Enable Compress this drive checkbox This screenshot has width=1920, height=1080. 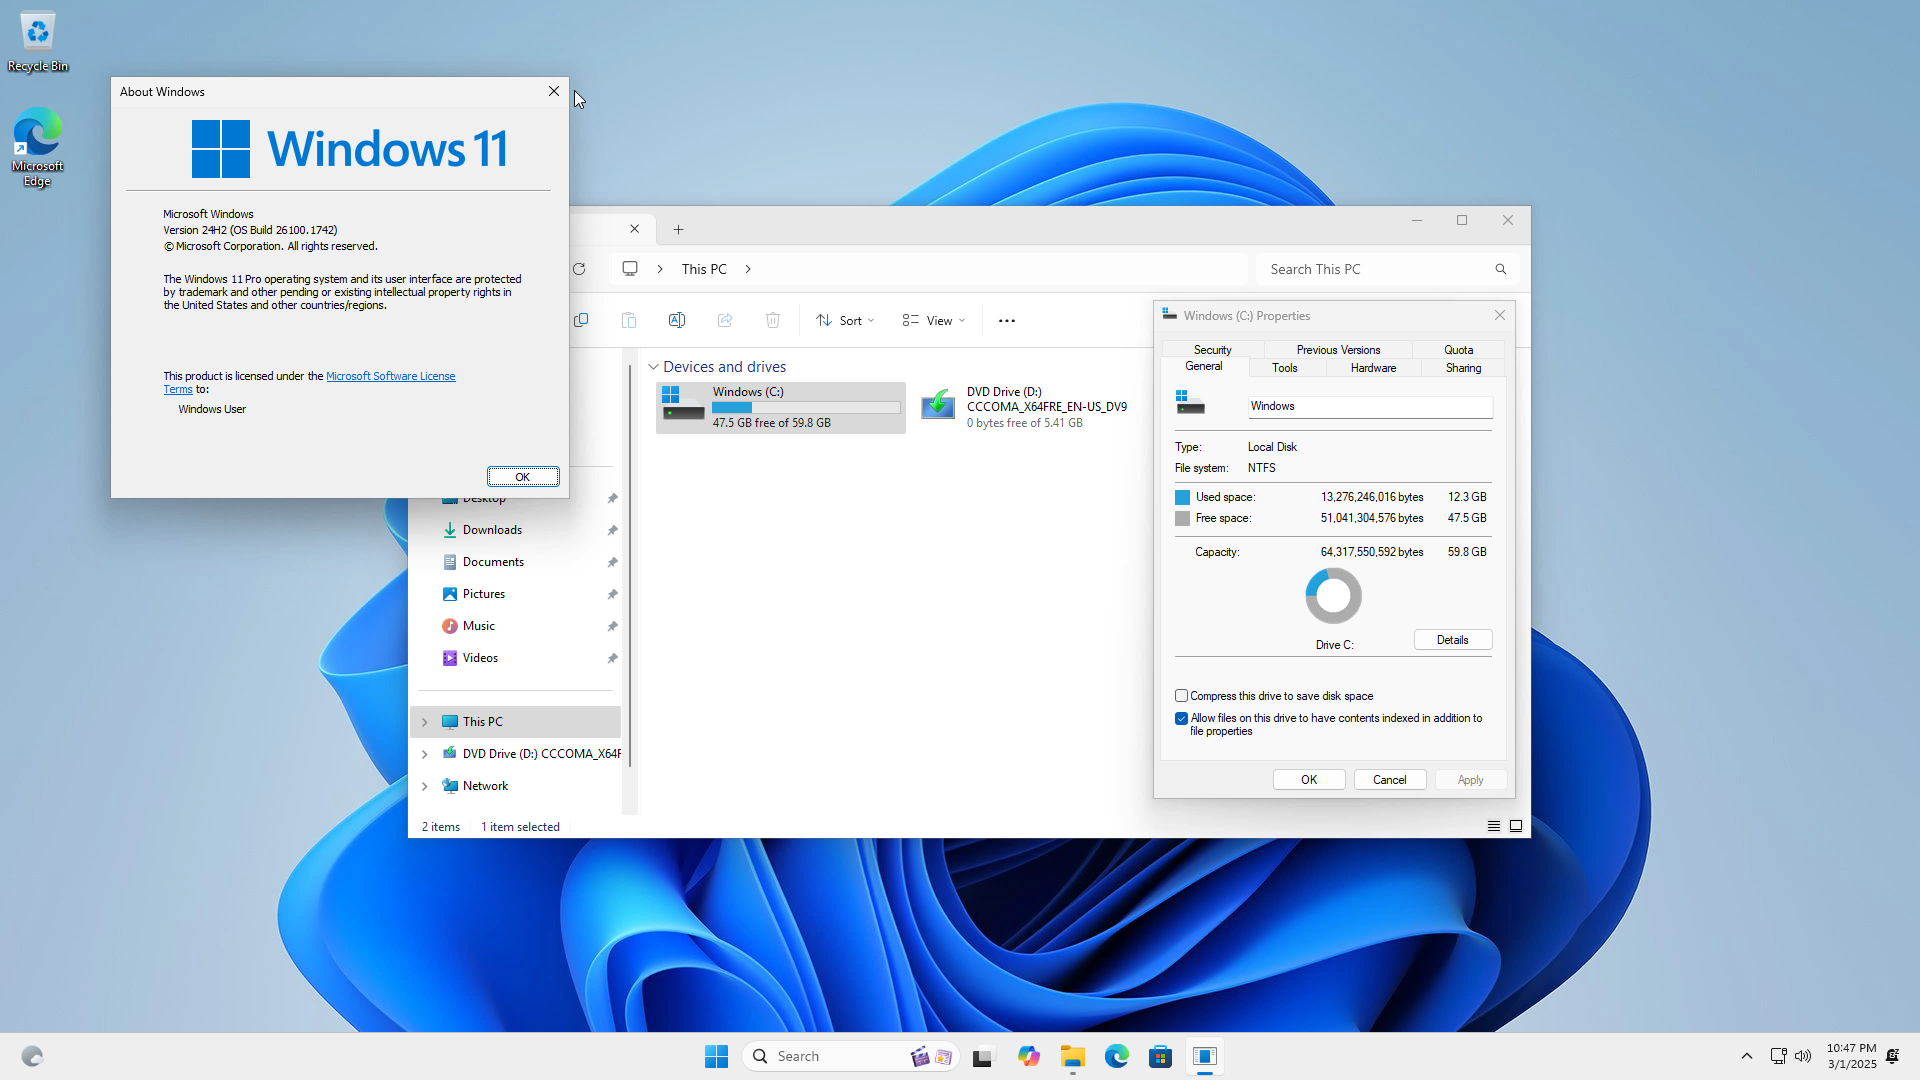click(1181, 696)
